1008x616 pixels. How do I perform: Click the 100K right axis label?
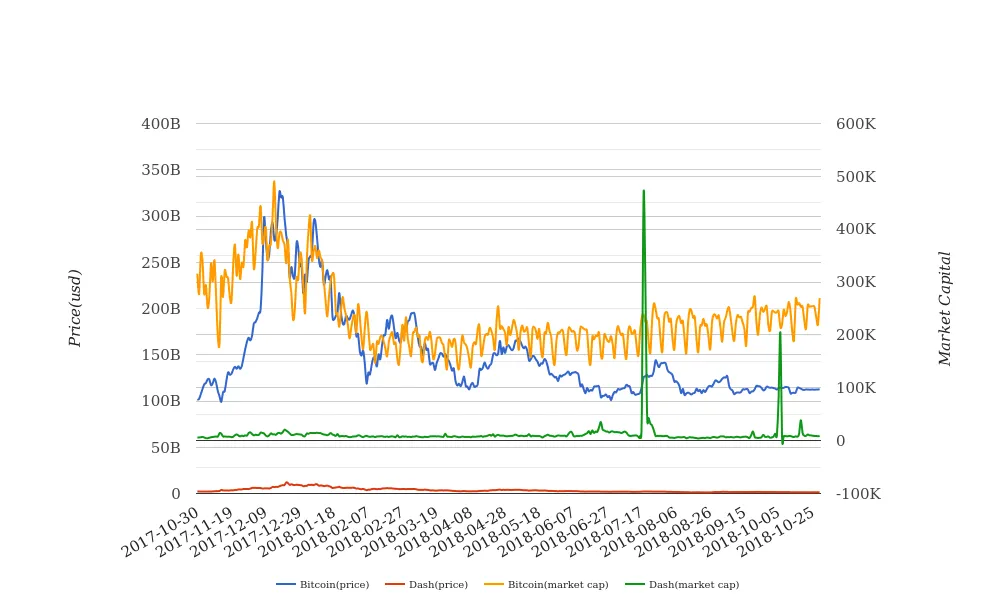(856, 388)
